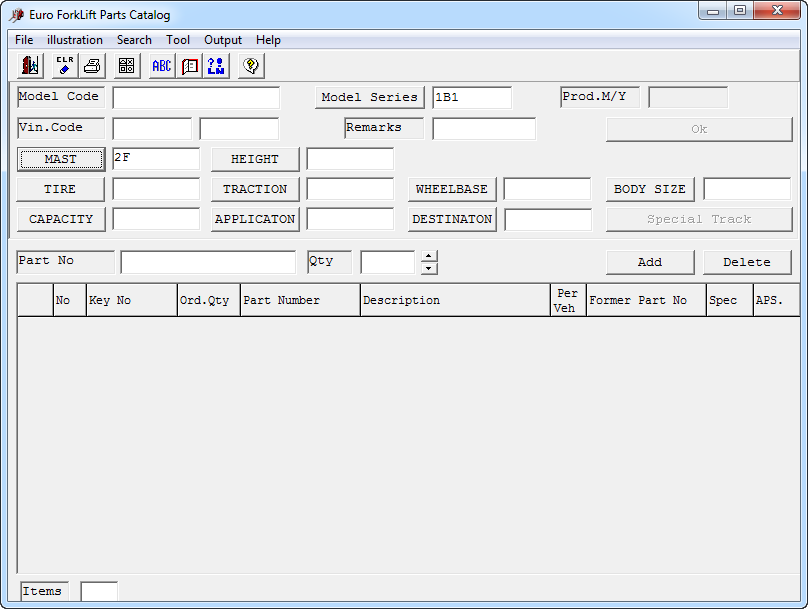808x609 pixels.
Task: Open the File menu
Action: coord(24,40)
